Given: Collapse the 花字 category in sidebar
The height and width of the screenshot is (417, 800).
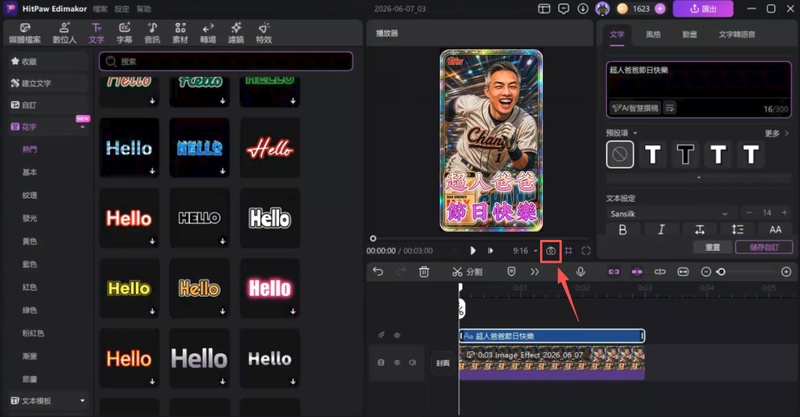Looking at the screenshot, I should (x=82, y=127).
